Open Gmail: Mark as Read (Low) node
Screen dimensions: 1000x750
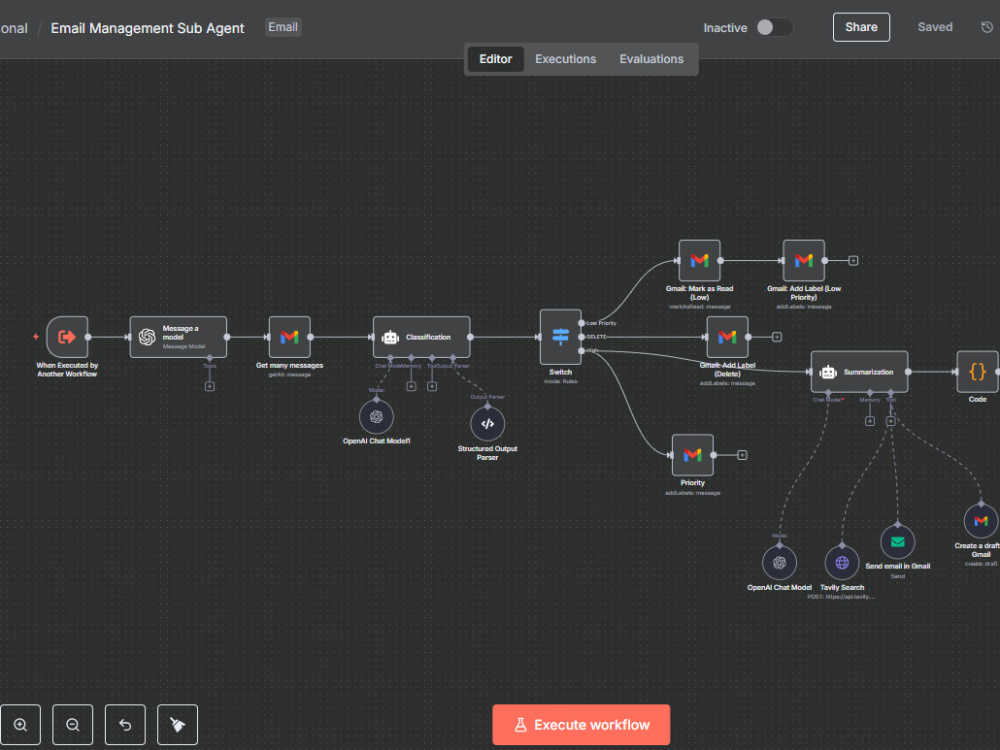pyautogui.click(x=700, y=260)
